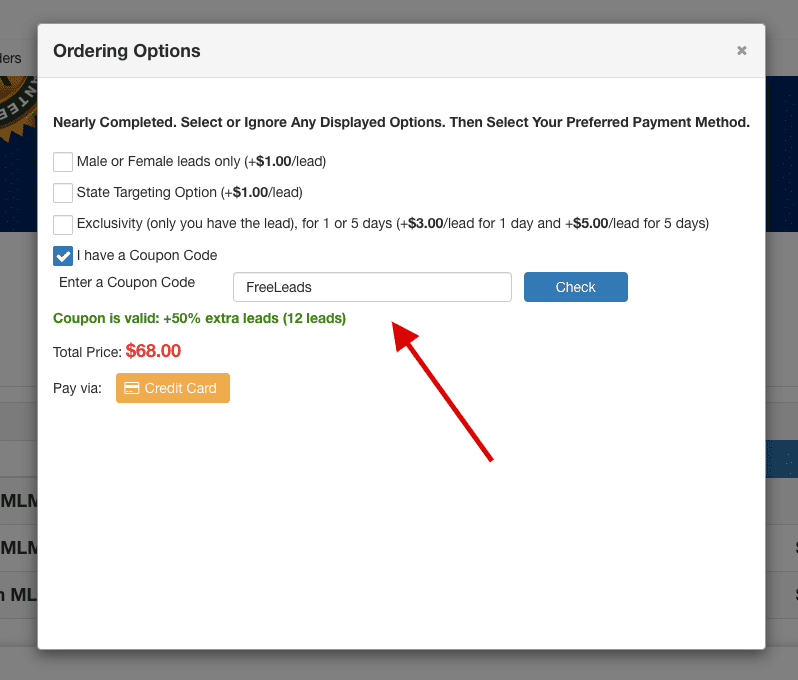Screen dimensions: 798x680
Task: Click the credit card icon in the button
Action: 132,388
